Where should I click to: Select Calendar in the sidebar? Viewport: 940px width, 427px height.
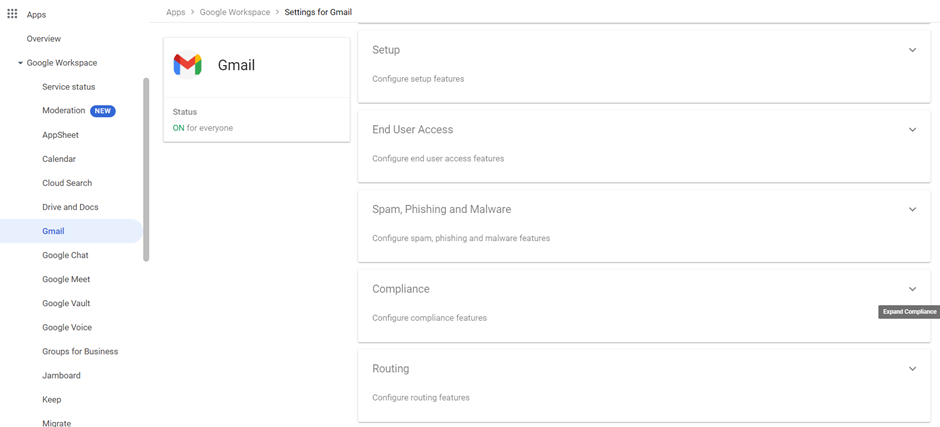tap(59, 159)
